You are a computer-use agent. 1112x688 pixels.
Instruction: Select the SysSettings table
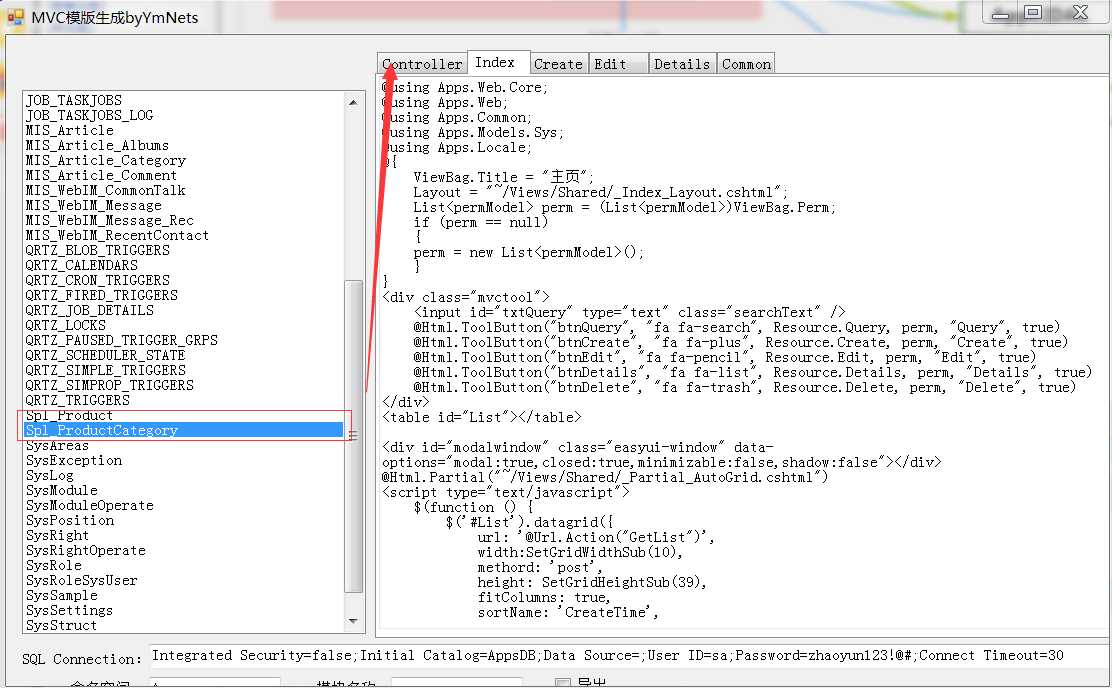[70, 610]
